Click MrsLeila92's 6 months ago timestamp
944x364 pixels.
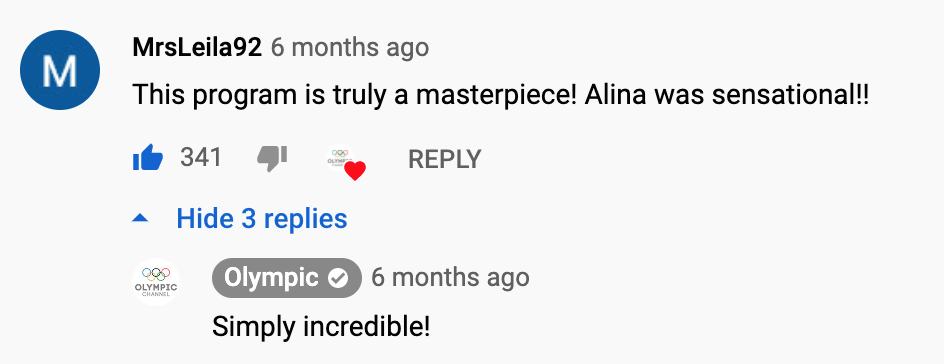(350, 48)
